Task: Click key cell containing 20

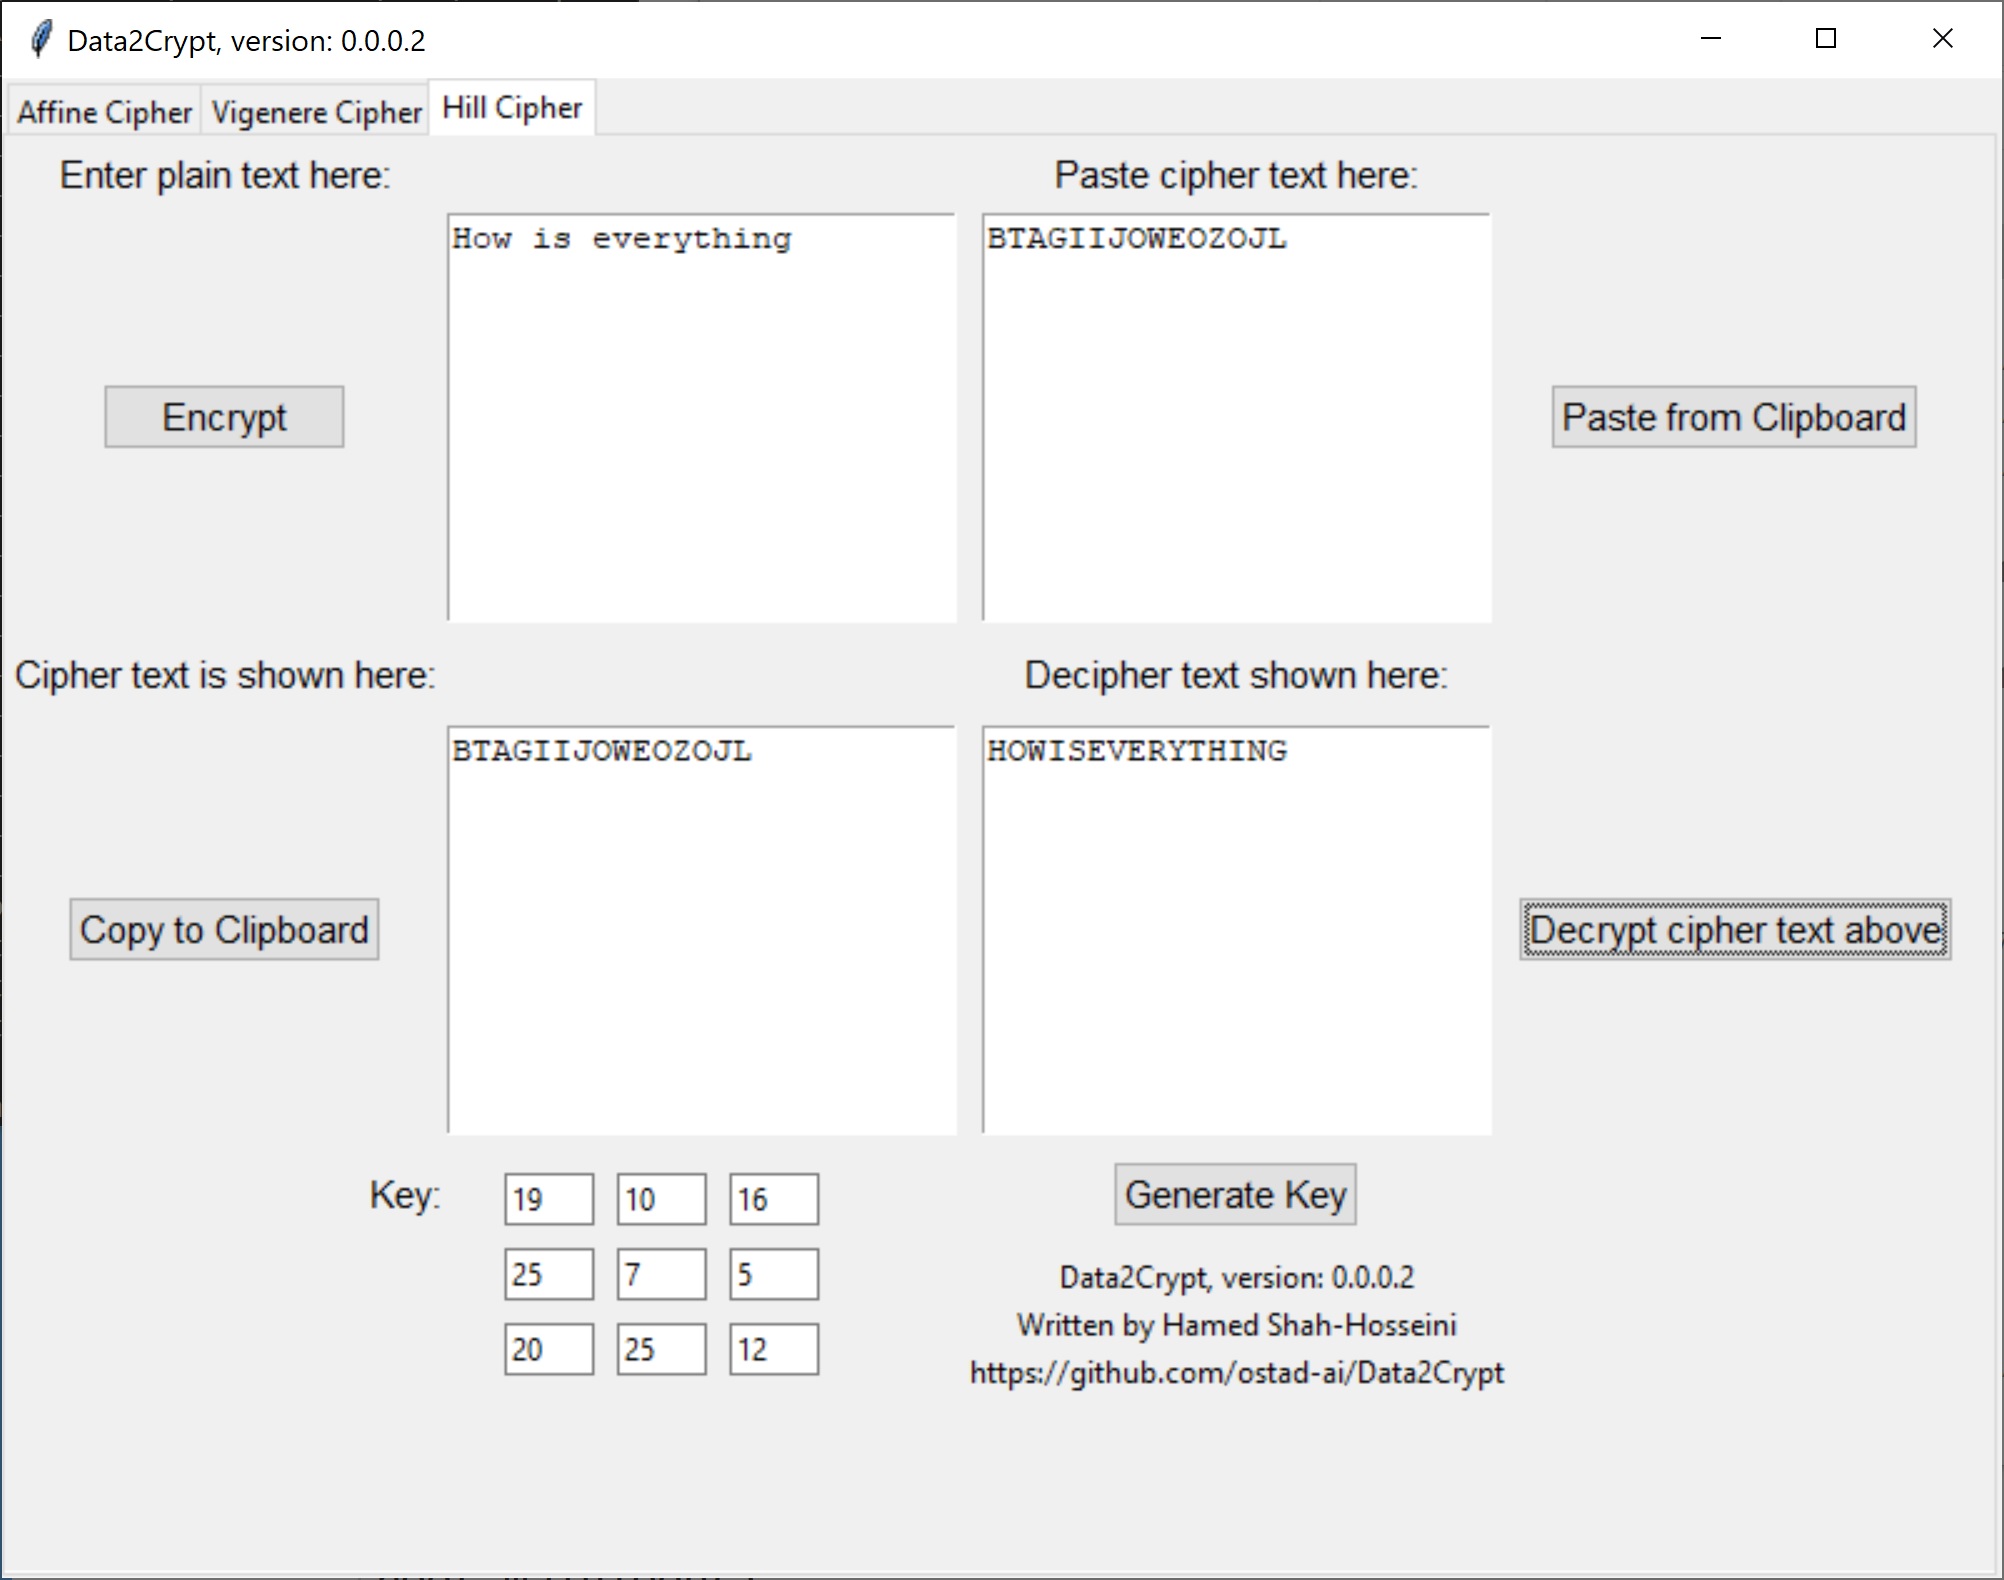Action: click(548, 1349)
